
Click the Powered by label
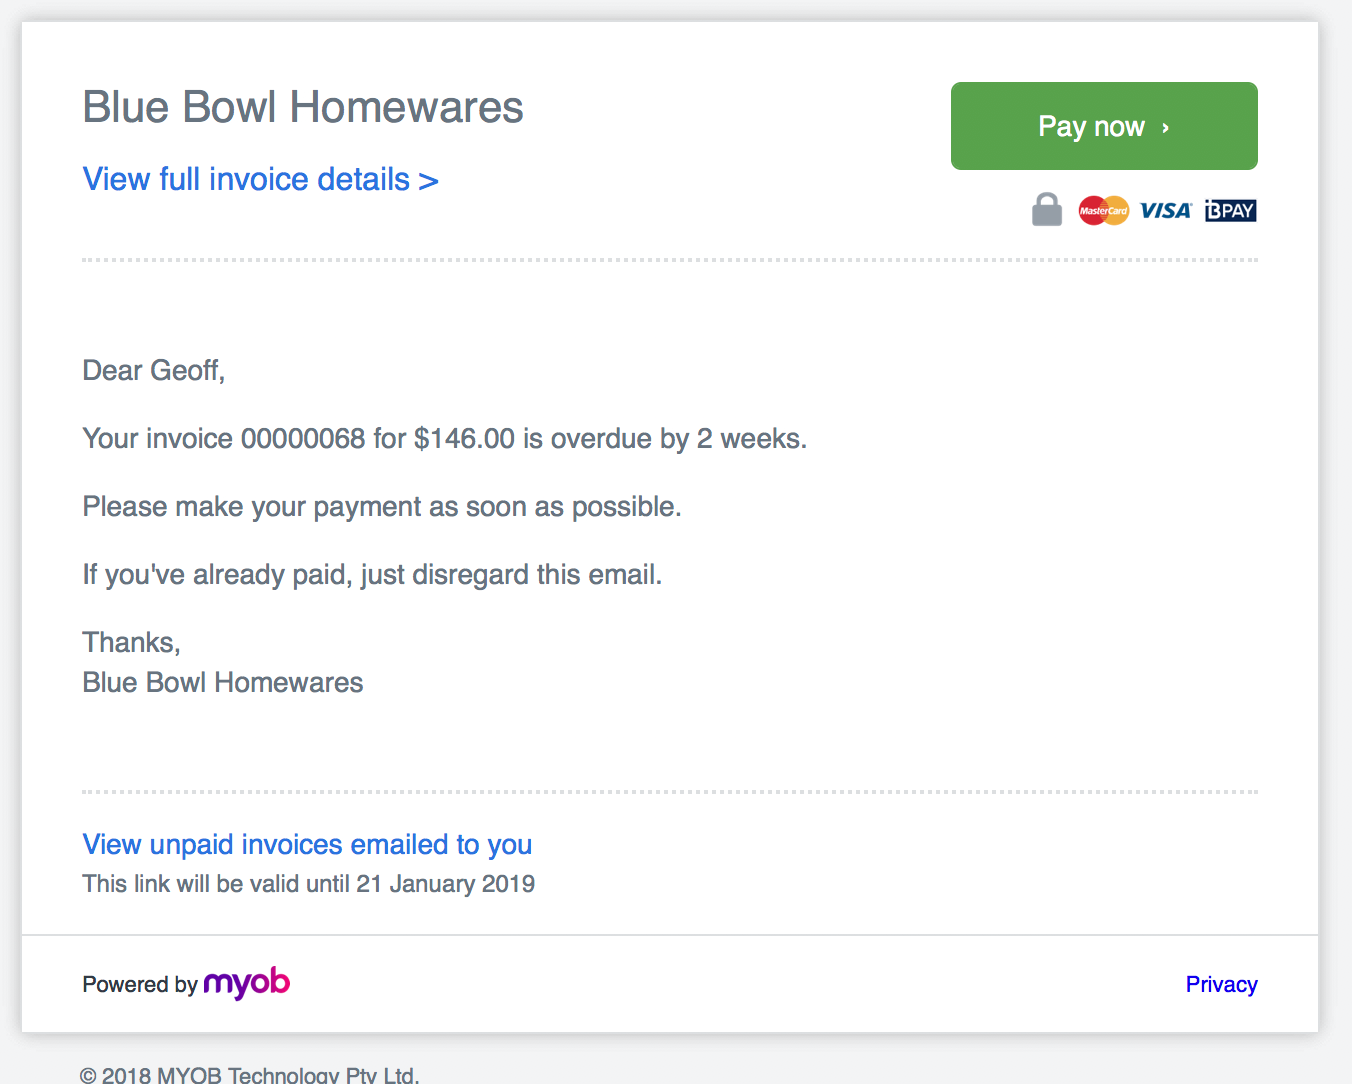(140, 985)
